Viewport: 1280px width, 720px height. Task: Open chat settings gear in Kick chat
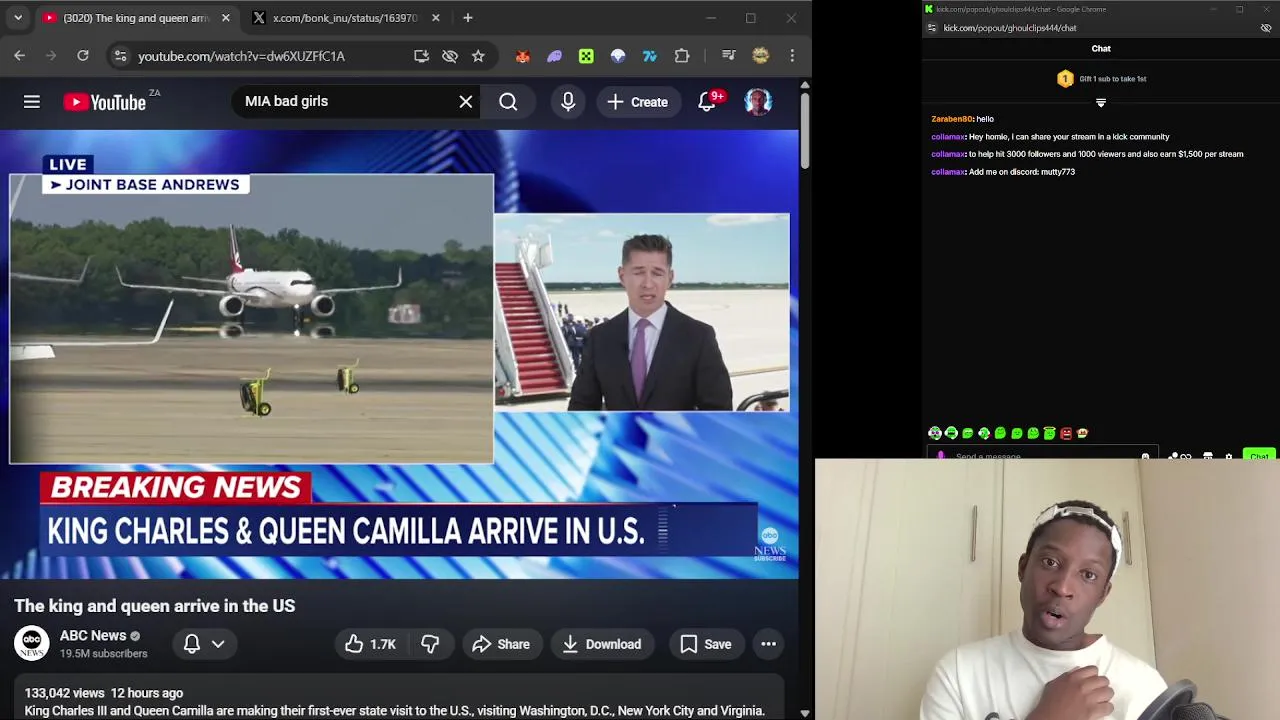coord(1229,456)
